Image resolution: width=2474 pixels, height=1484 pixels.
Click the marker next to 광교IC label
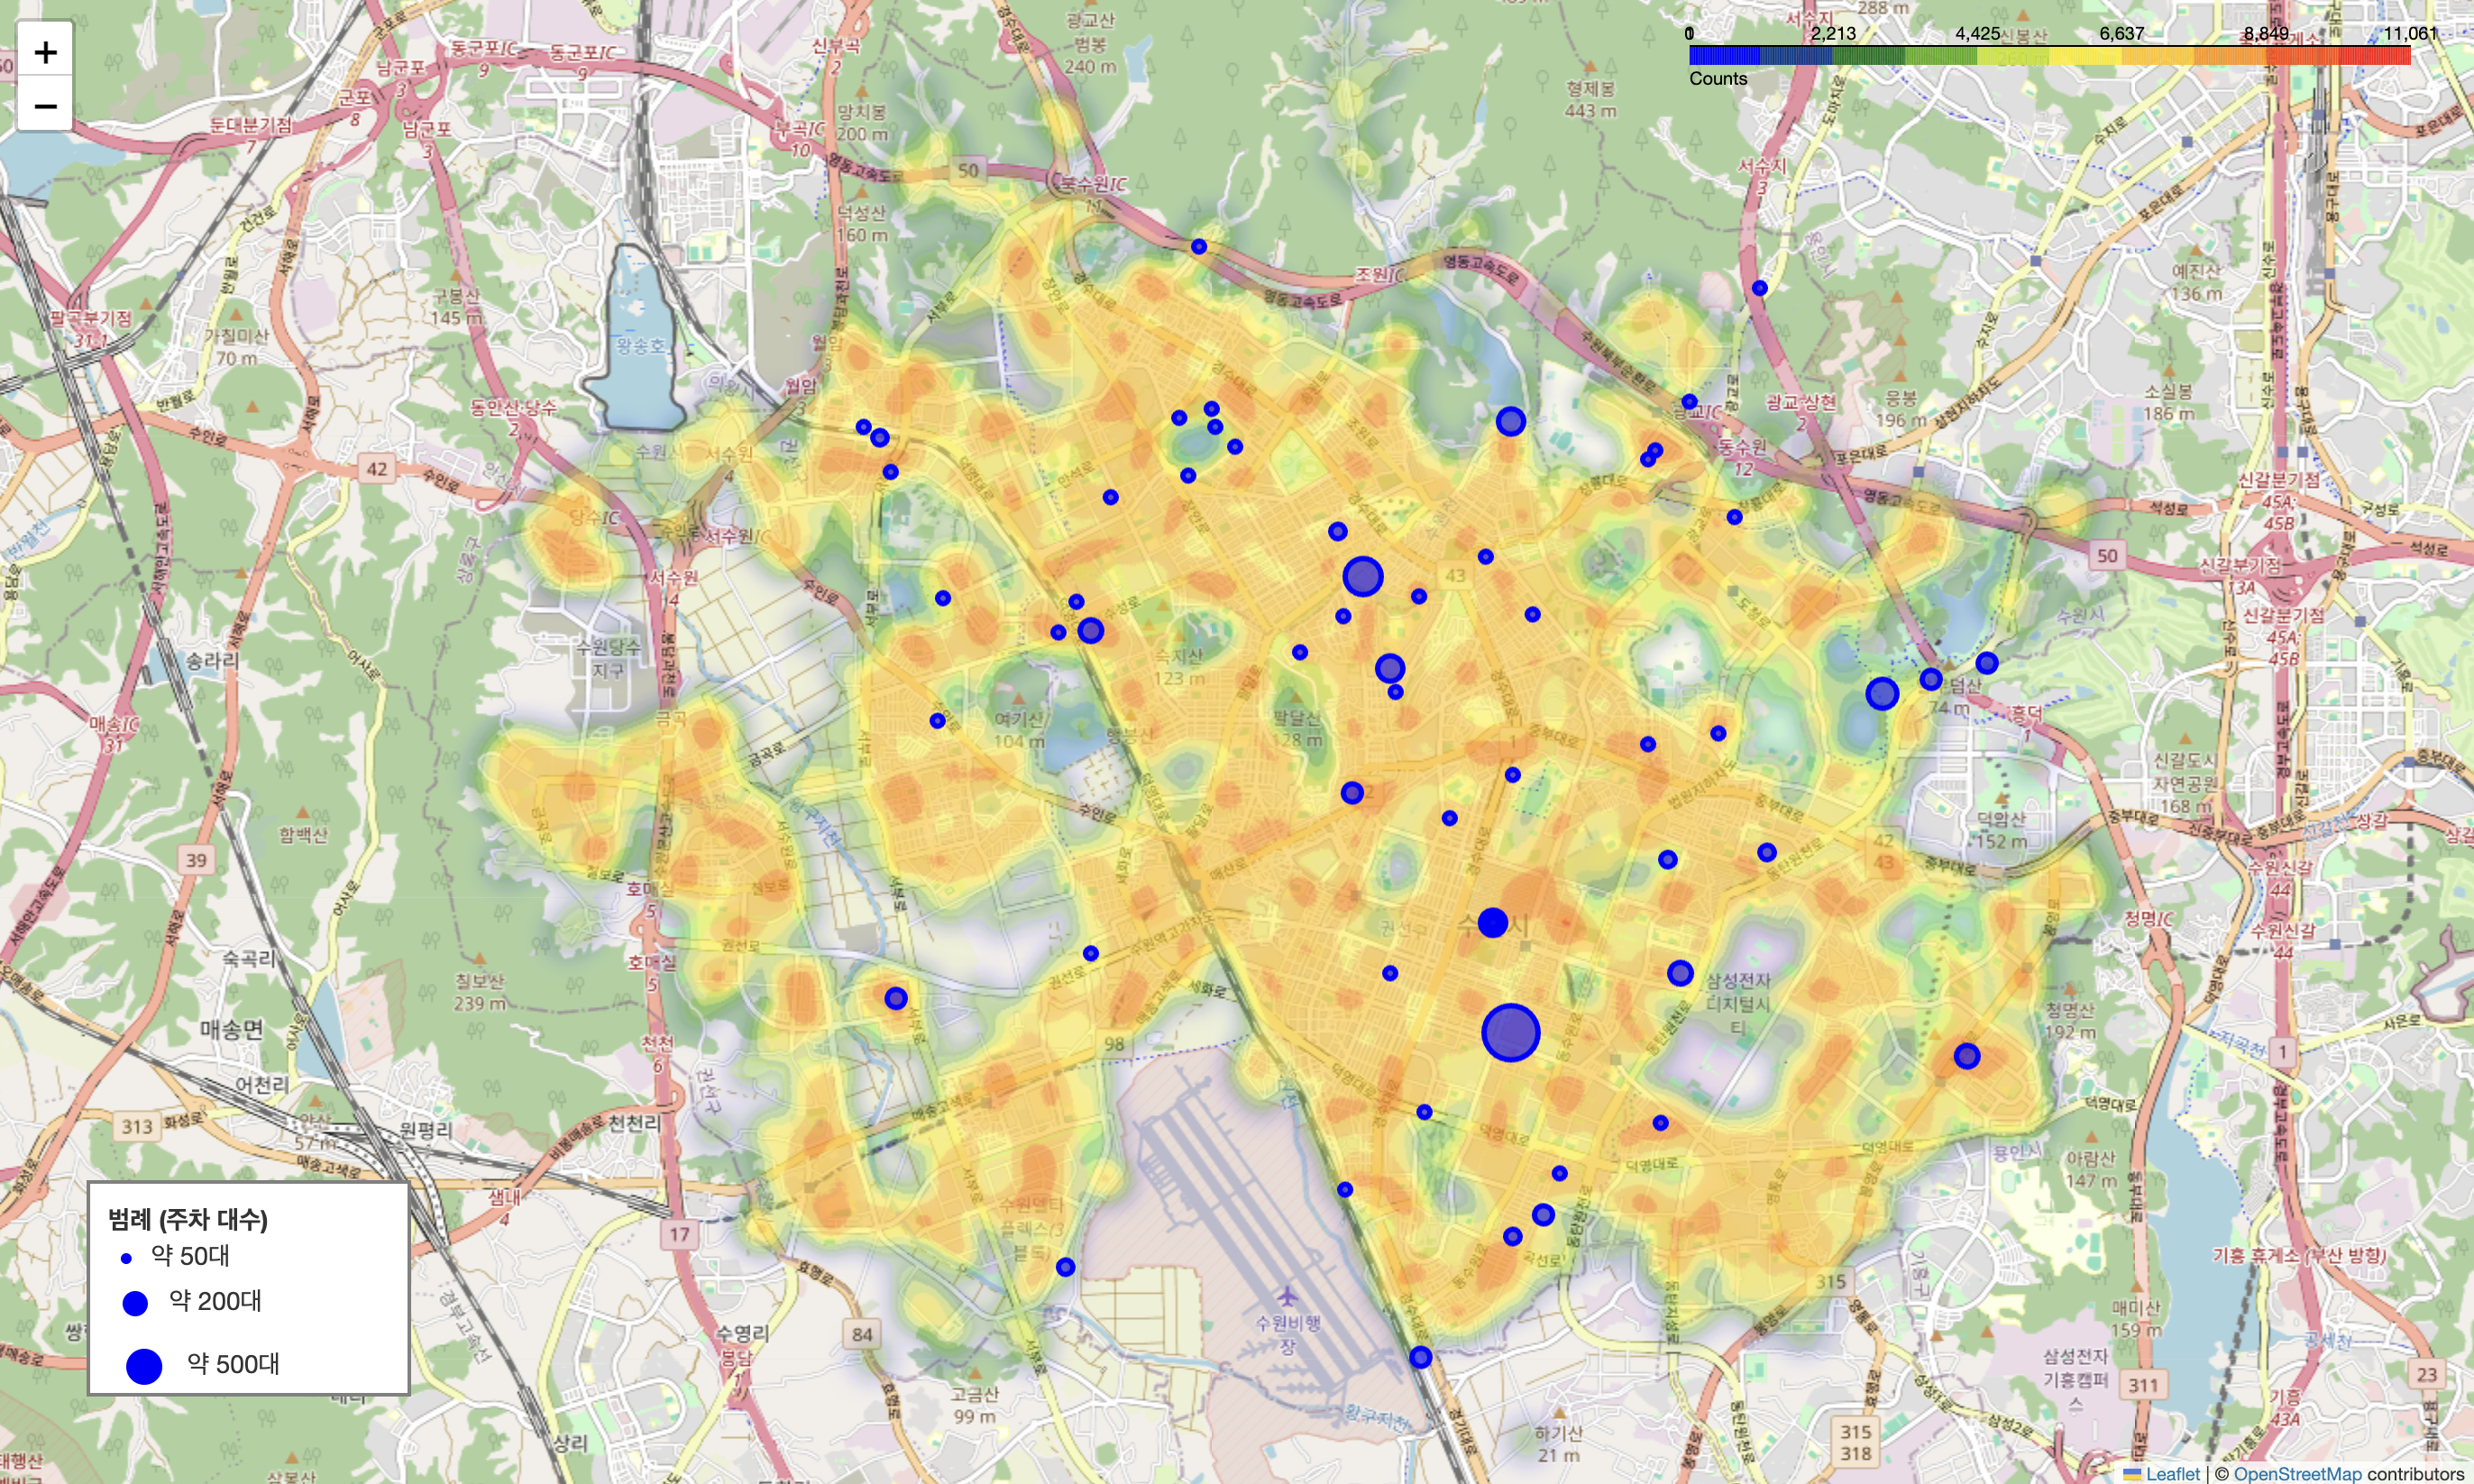pos(1689,401)
